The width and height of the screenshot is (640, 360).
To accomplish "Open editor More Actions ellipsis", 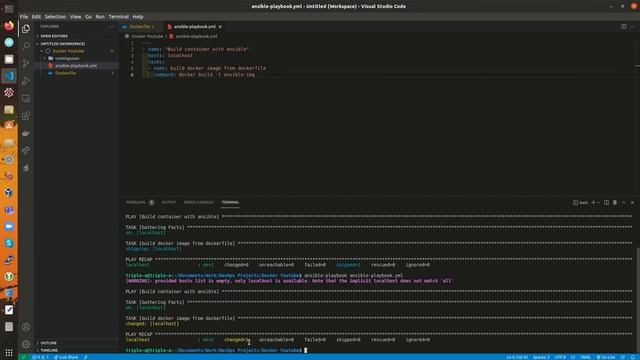I will click(x=632, y=27).
